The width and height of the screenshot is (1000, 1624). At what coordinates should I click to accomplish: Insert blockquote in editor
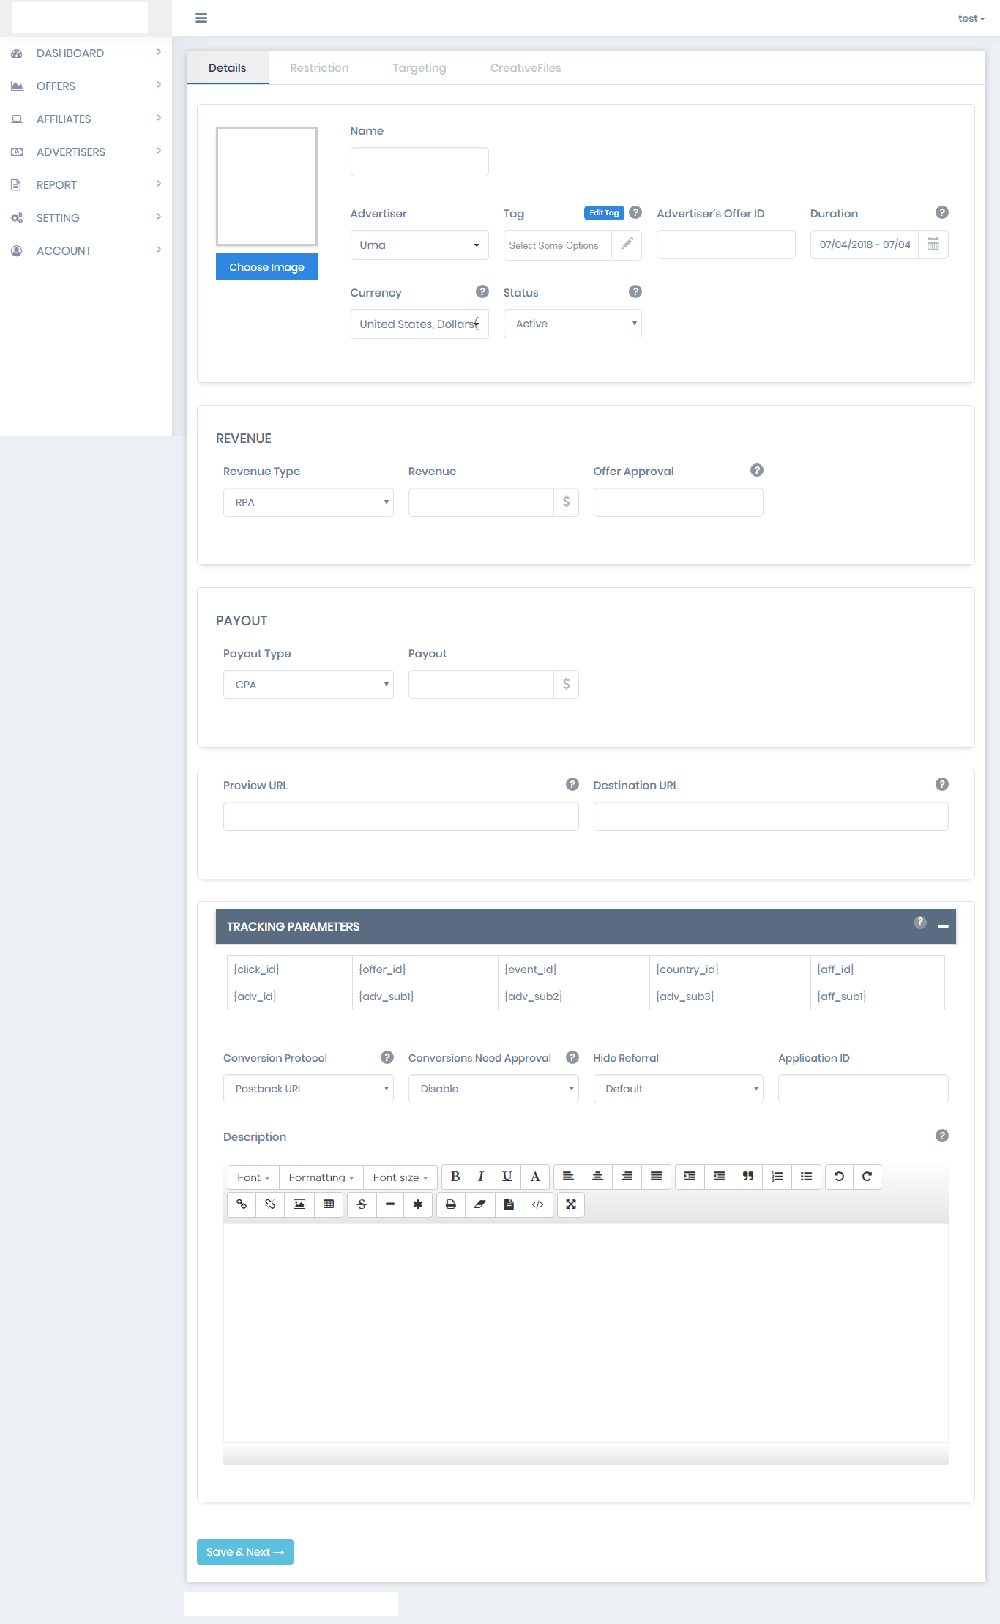pyautogui.click(x=748, y=1177)
